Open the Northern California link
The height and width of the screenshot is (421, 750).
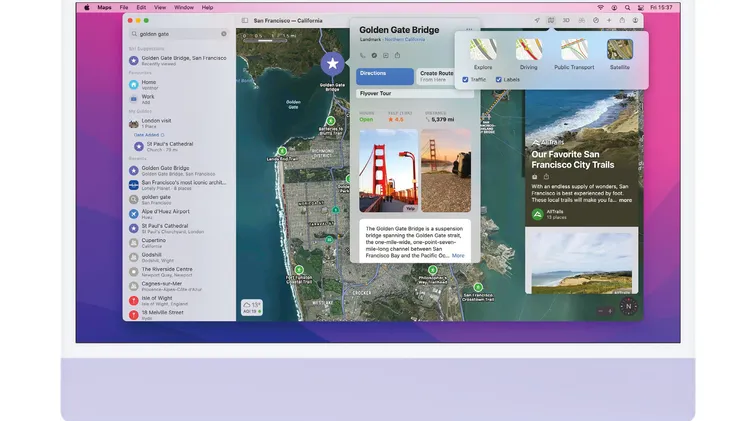tap(405, 40)
